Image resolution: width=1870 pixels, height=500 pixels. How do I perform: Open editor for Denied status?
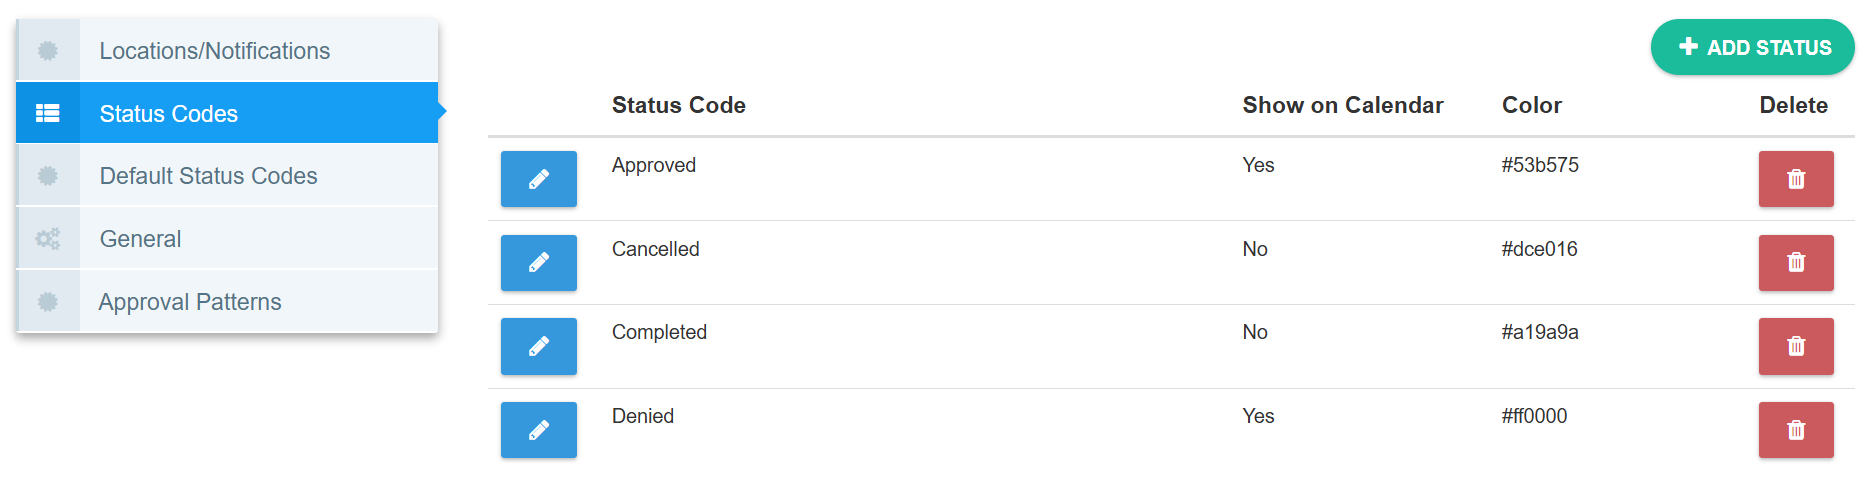538,430
